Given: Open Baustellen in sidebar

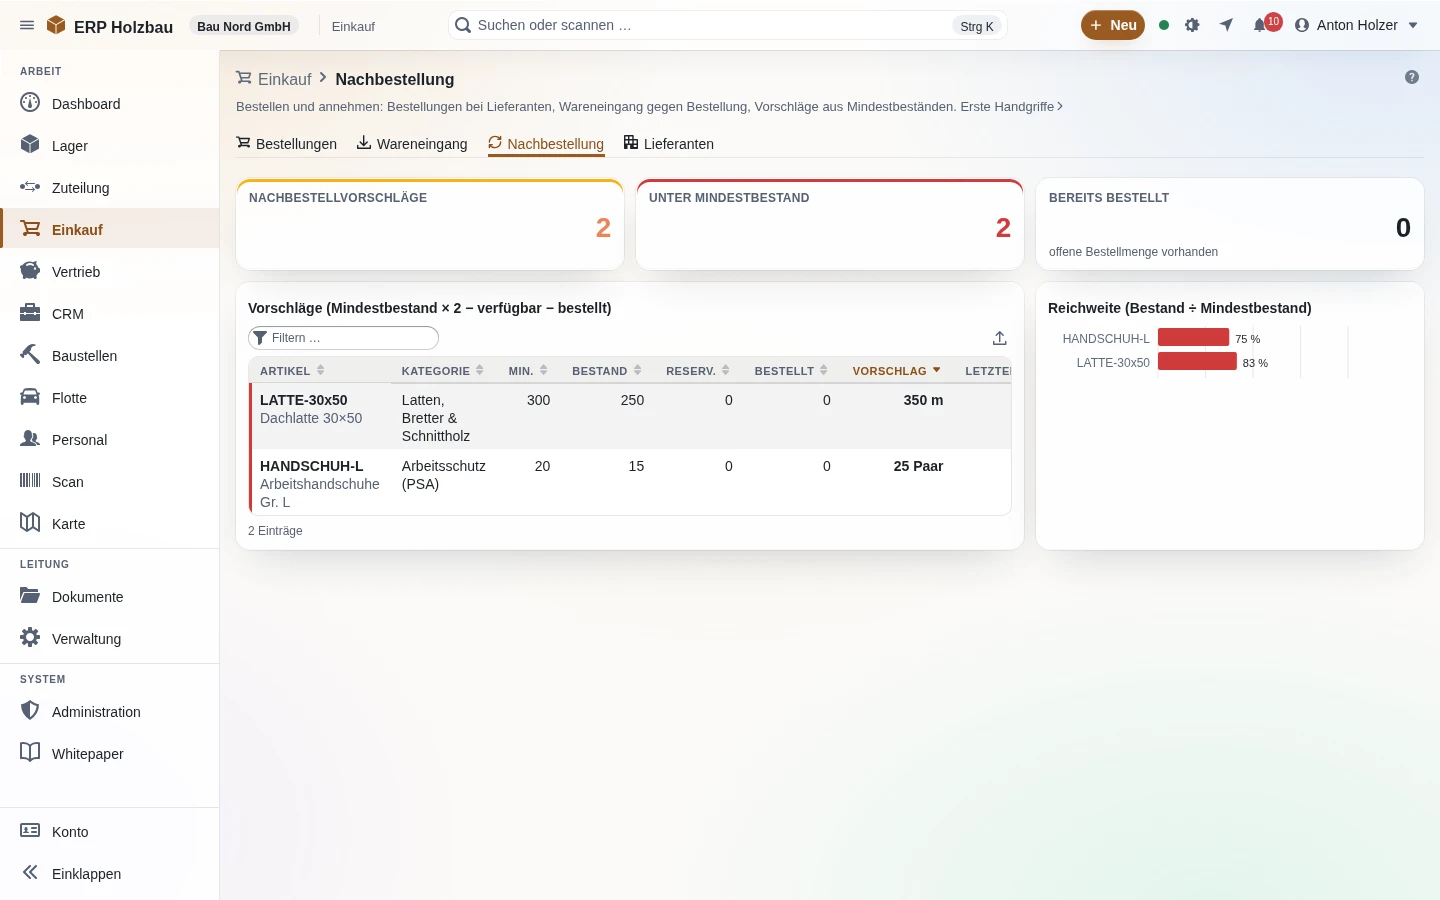Looking at the screenshot, I should (x=110, y=355).
